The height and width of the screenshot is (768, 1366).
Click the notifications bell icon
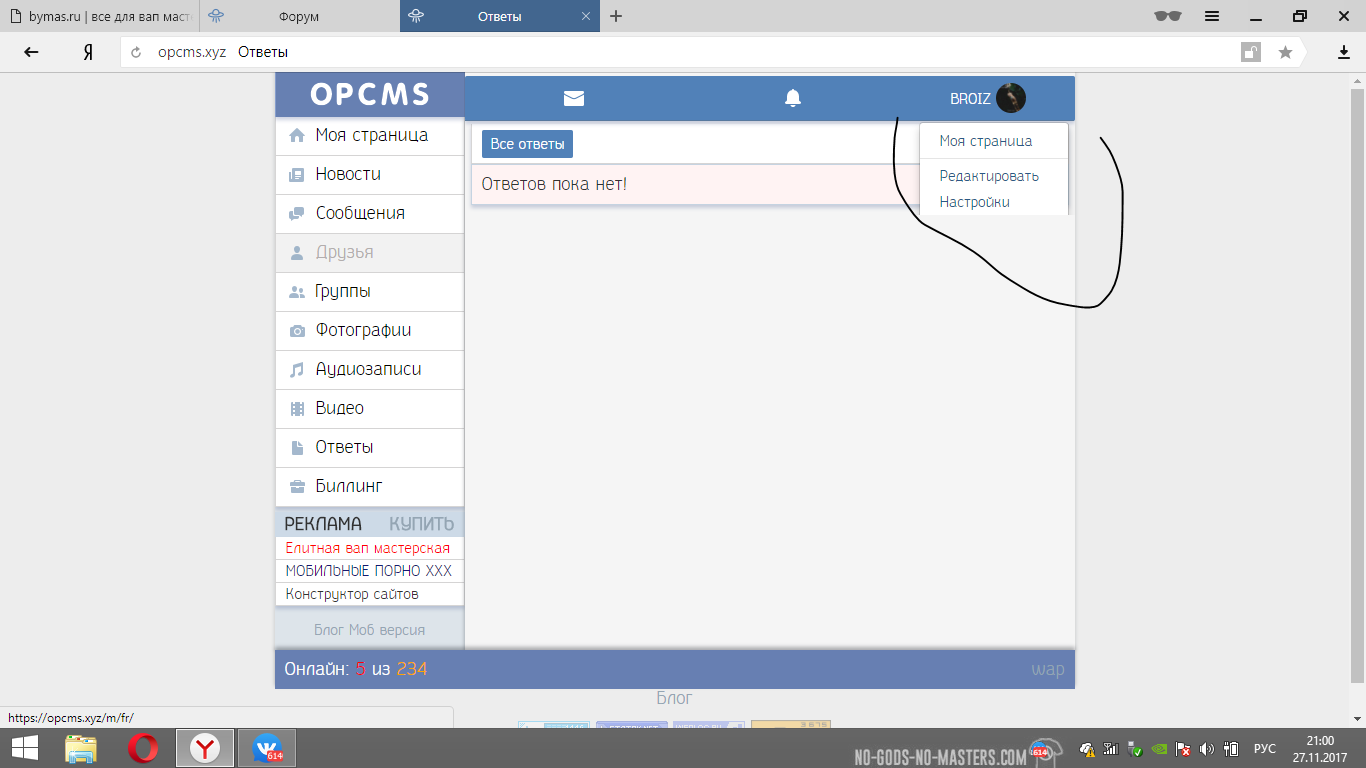click(793, 98)
